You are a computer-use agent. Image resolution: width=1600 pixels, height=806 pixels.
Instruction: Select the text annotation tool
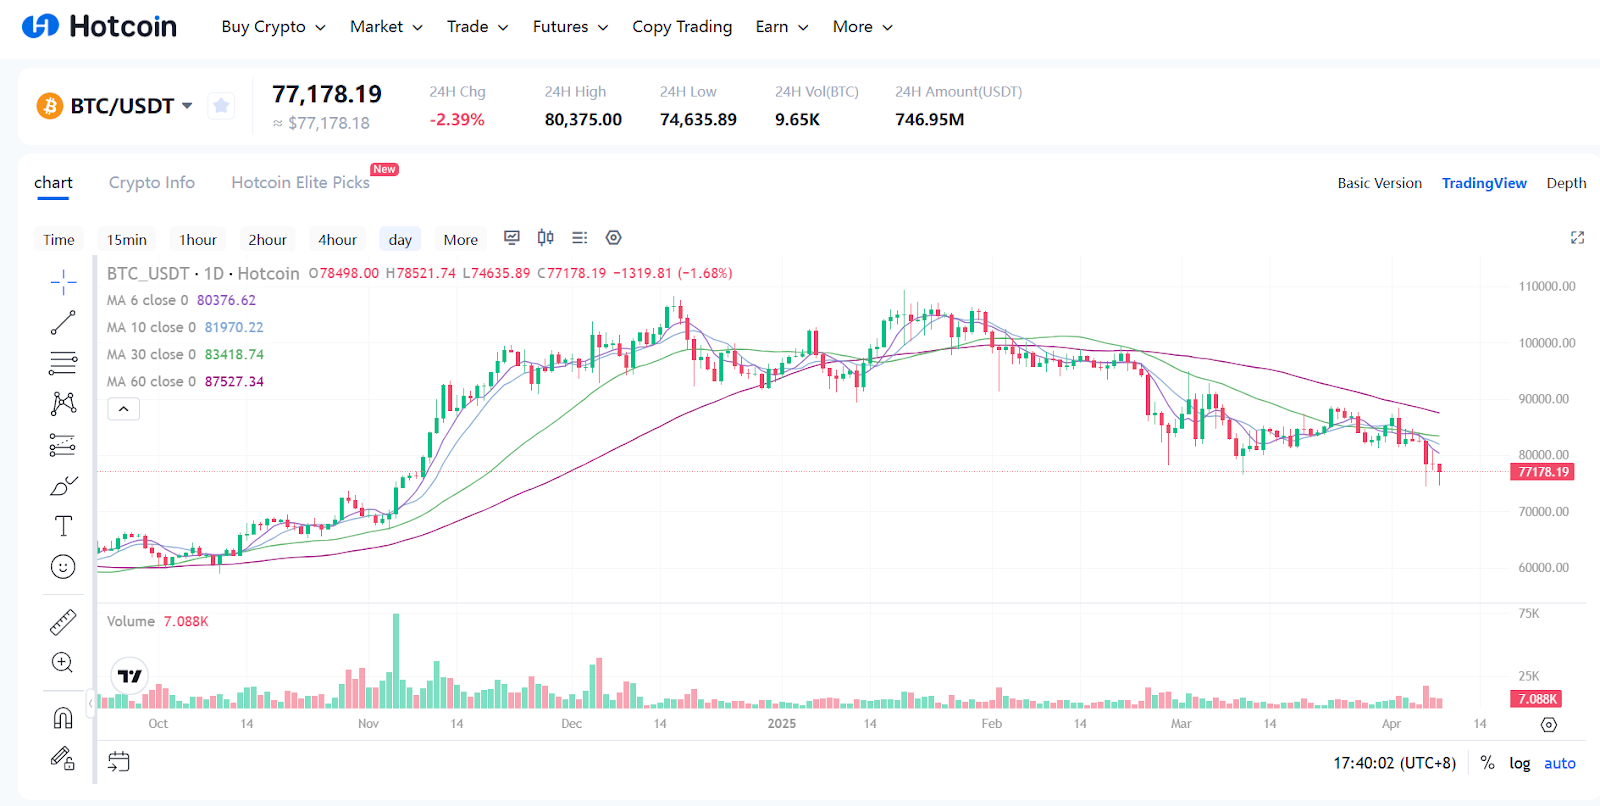[63, 526]
